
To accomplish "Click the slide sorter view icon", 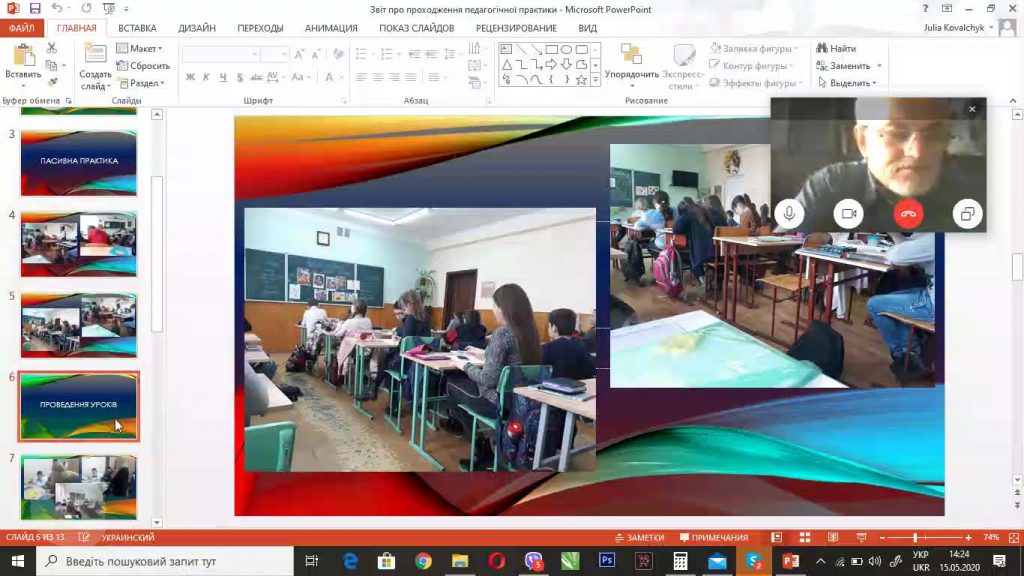I will coord(805,537).
